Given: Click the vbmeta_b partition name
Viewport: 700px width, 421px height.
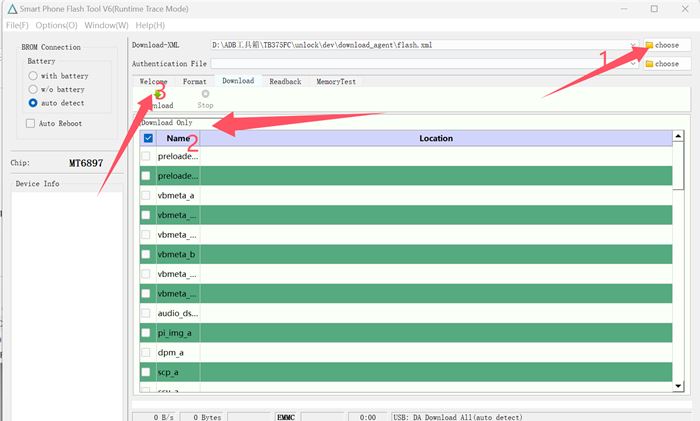Looking at the screenshot, I should pos(176,254).
